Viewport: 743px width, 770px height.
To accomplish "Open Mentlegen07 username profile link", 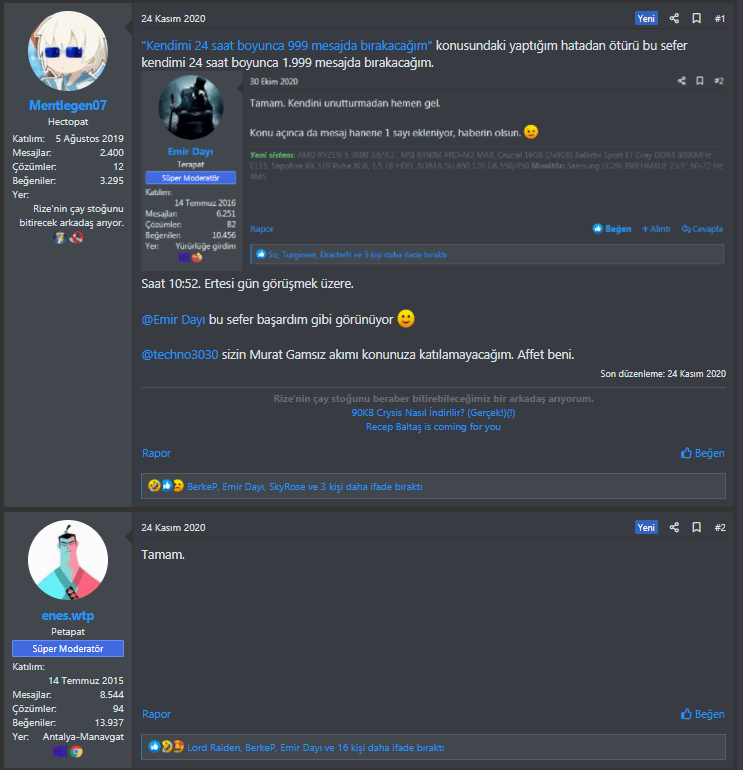I will pyautogui.click(x=68, y=105).
